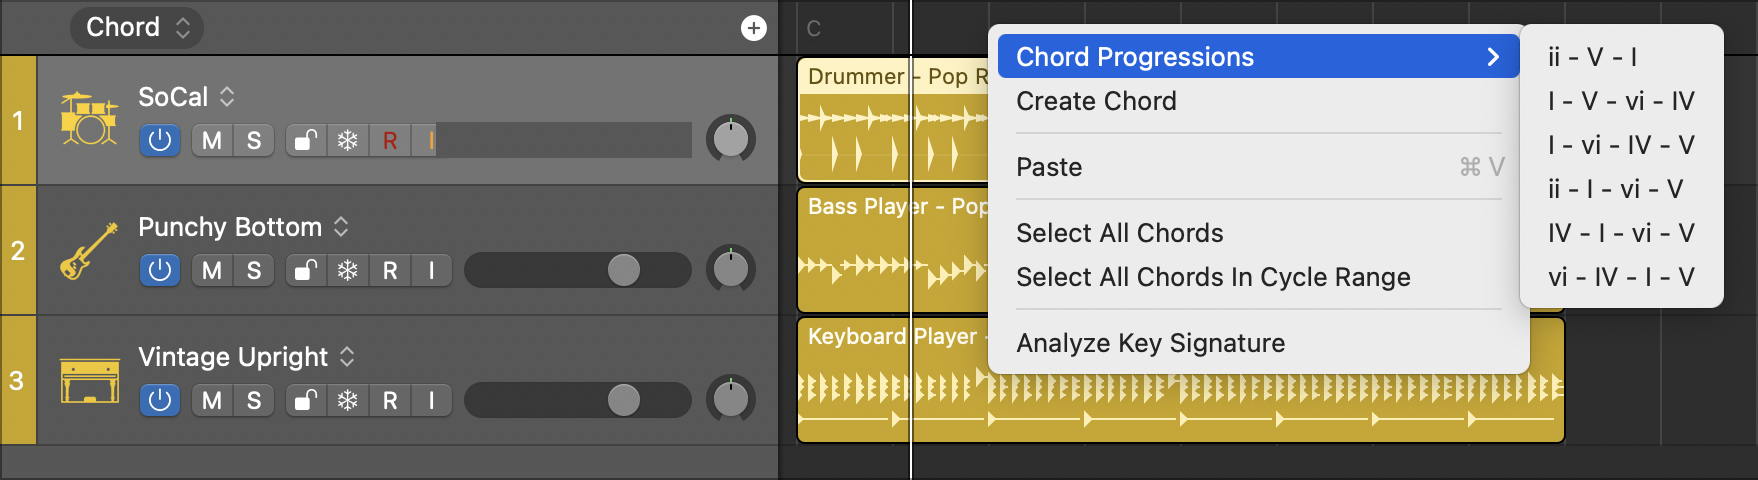1758x480 pixels.
Task: Pick the I - V - vi - IV progression
Action: pyautogui.click(x=1621, y=101)
